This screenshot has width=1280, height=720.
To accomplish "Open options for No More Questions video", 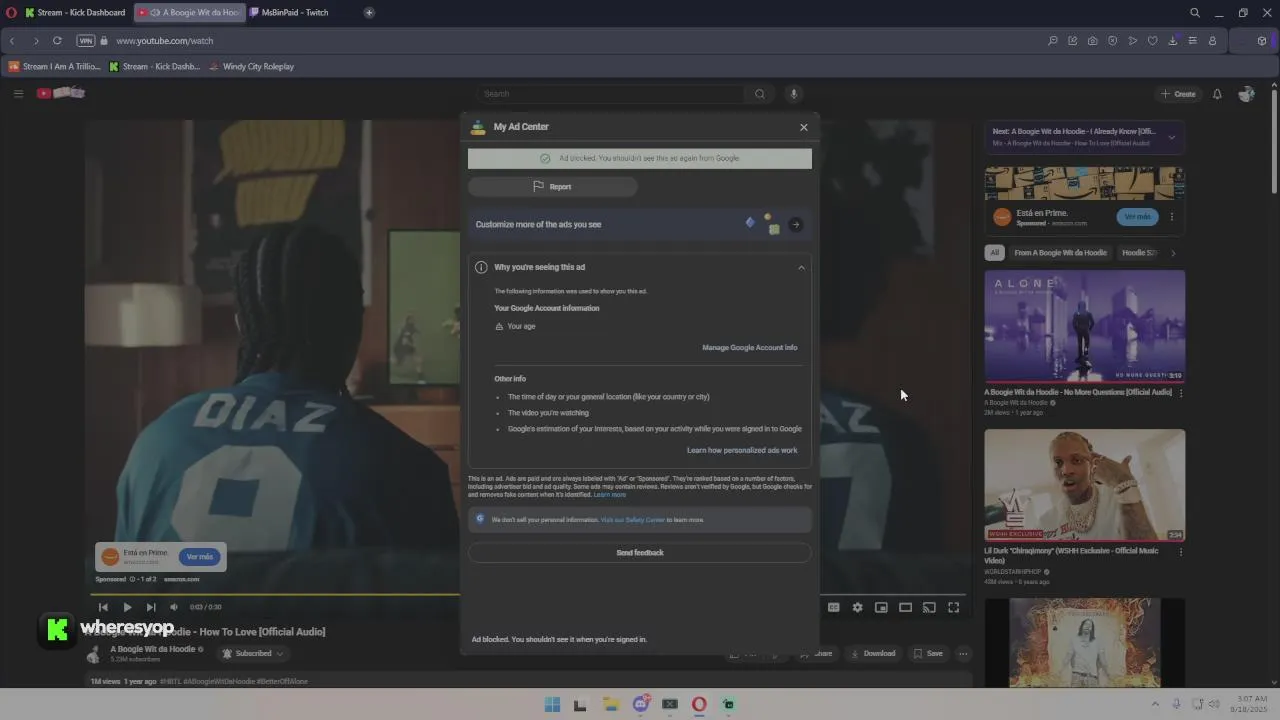I will (1181, 393).
